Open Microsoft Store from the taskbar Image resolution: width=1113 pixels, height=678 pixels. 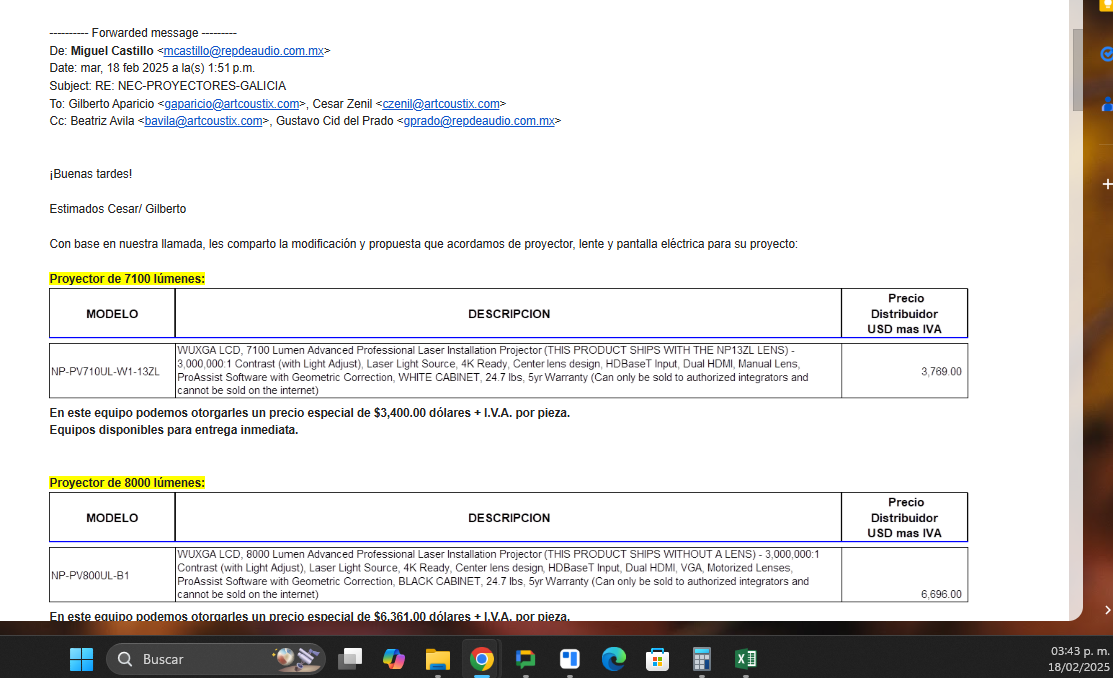point(657,659)
